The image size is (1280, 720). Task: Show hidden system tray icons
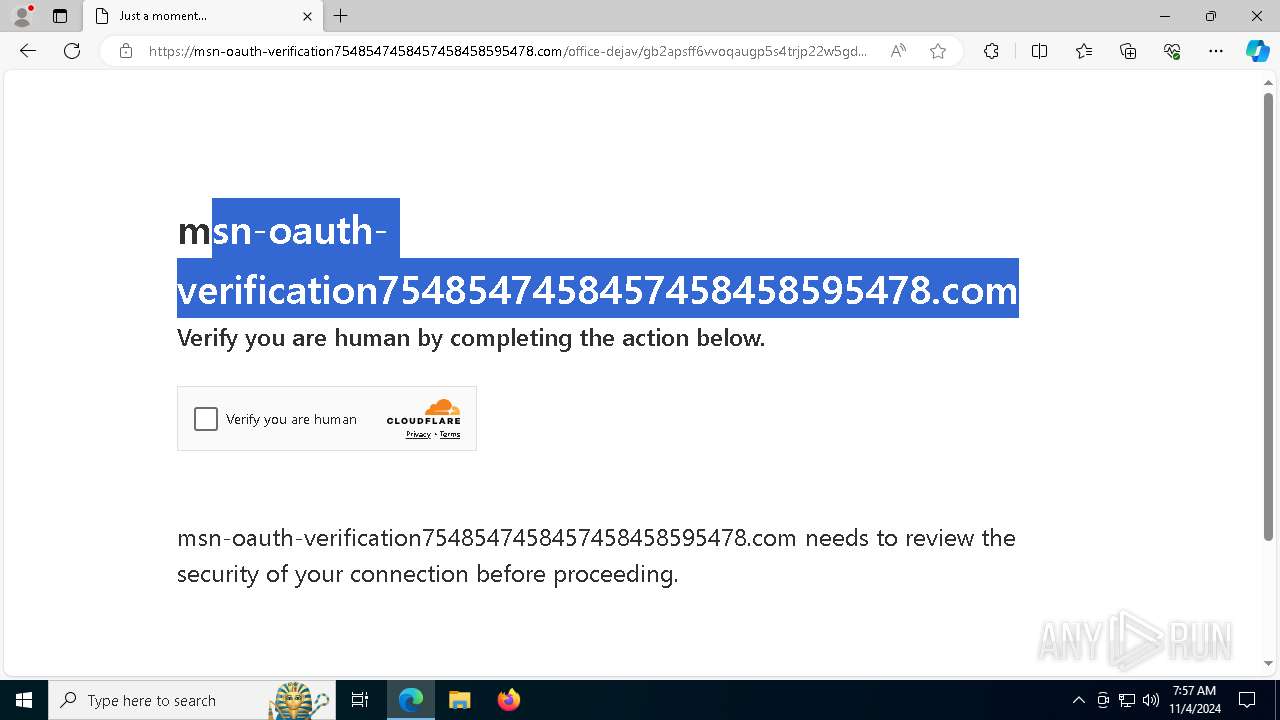1078,700
